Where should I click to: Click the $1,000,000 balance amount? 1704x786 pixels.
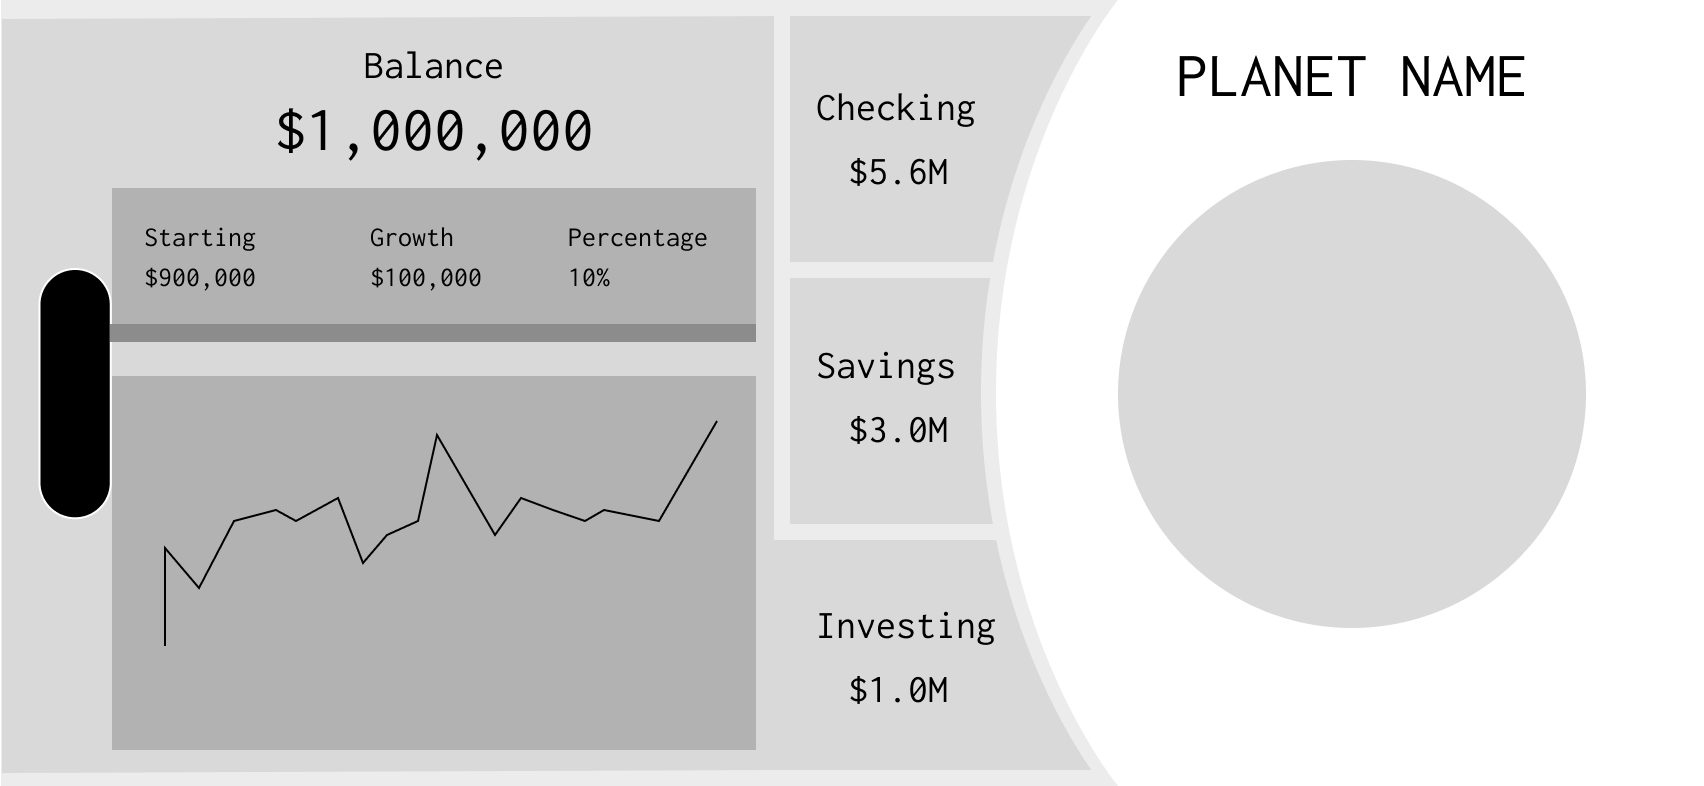[434, 131]
